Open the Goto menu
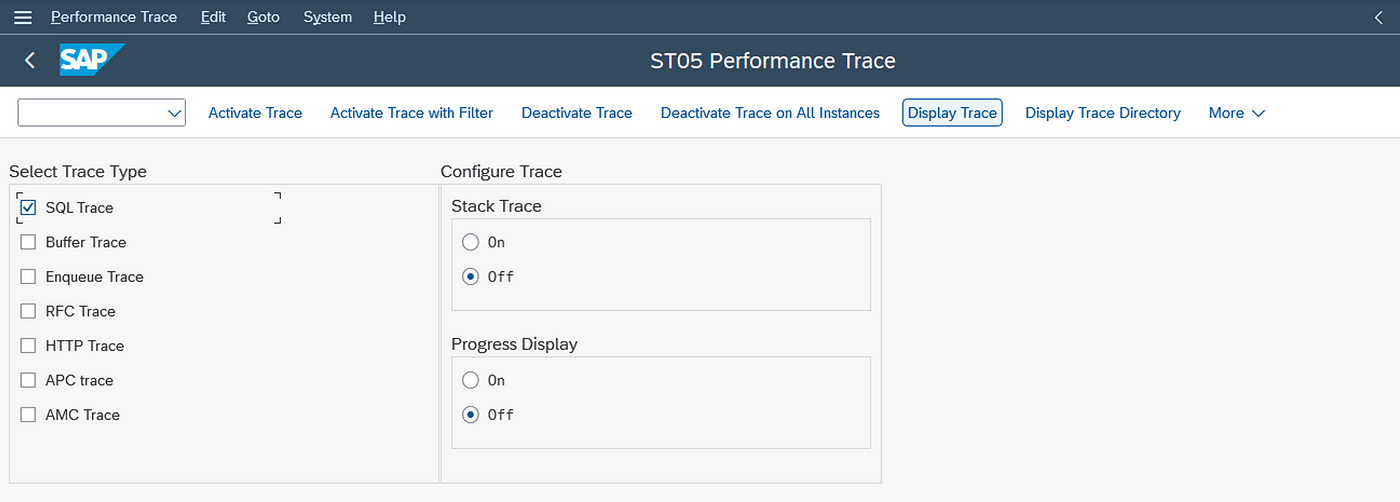This screenshot has width=1400, height=502. coord(264,17)
